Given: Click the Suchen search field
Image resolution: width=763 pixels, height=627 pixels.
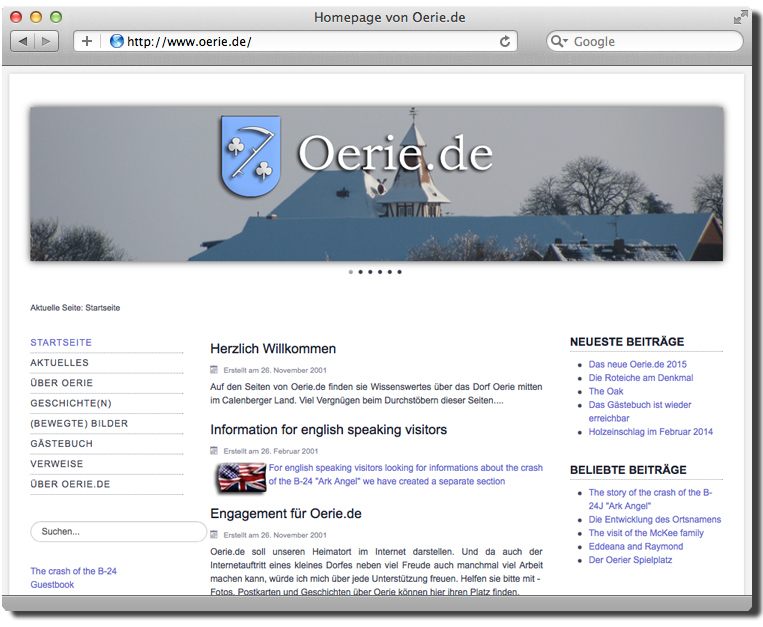Looking at the screenshot, I should [x=119, y=532].
